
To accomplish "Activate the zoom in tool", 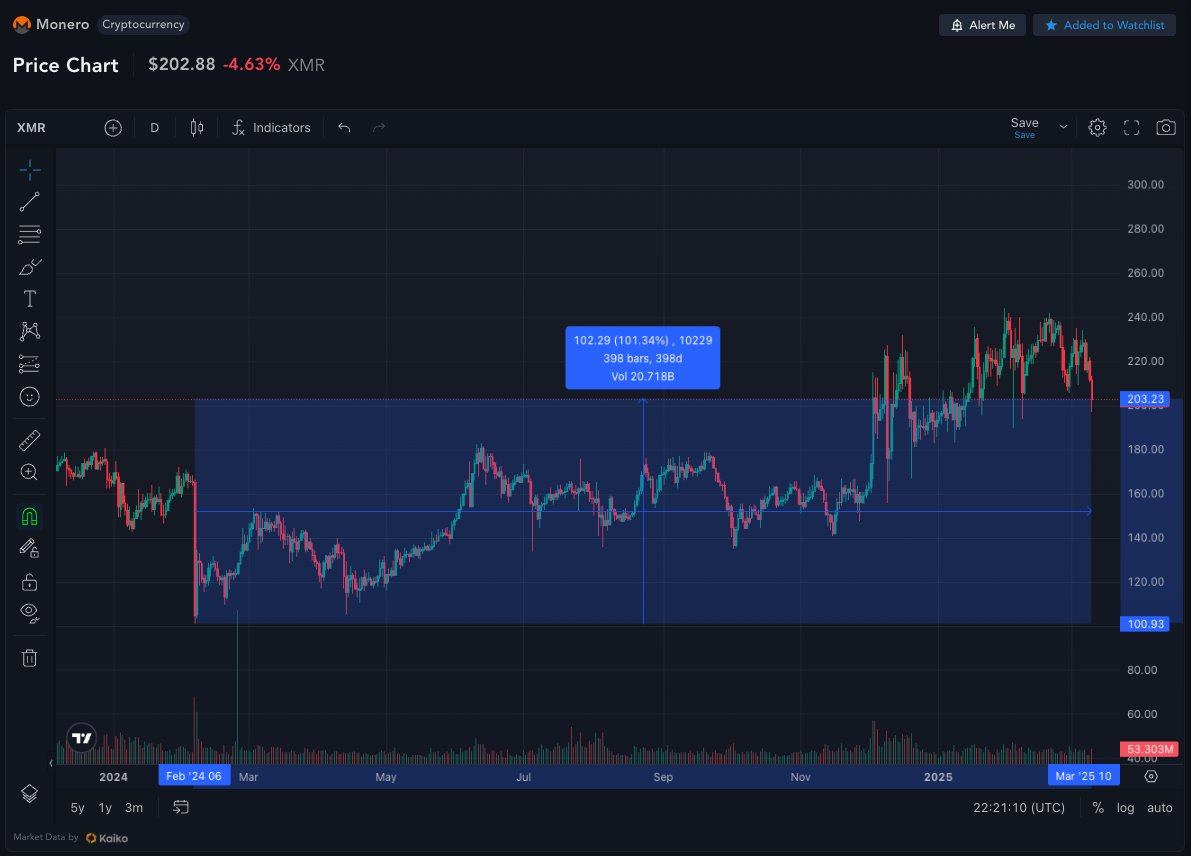I will [30, 472].
